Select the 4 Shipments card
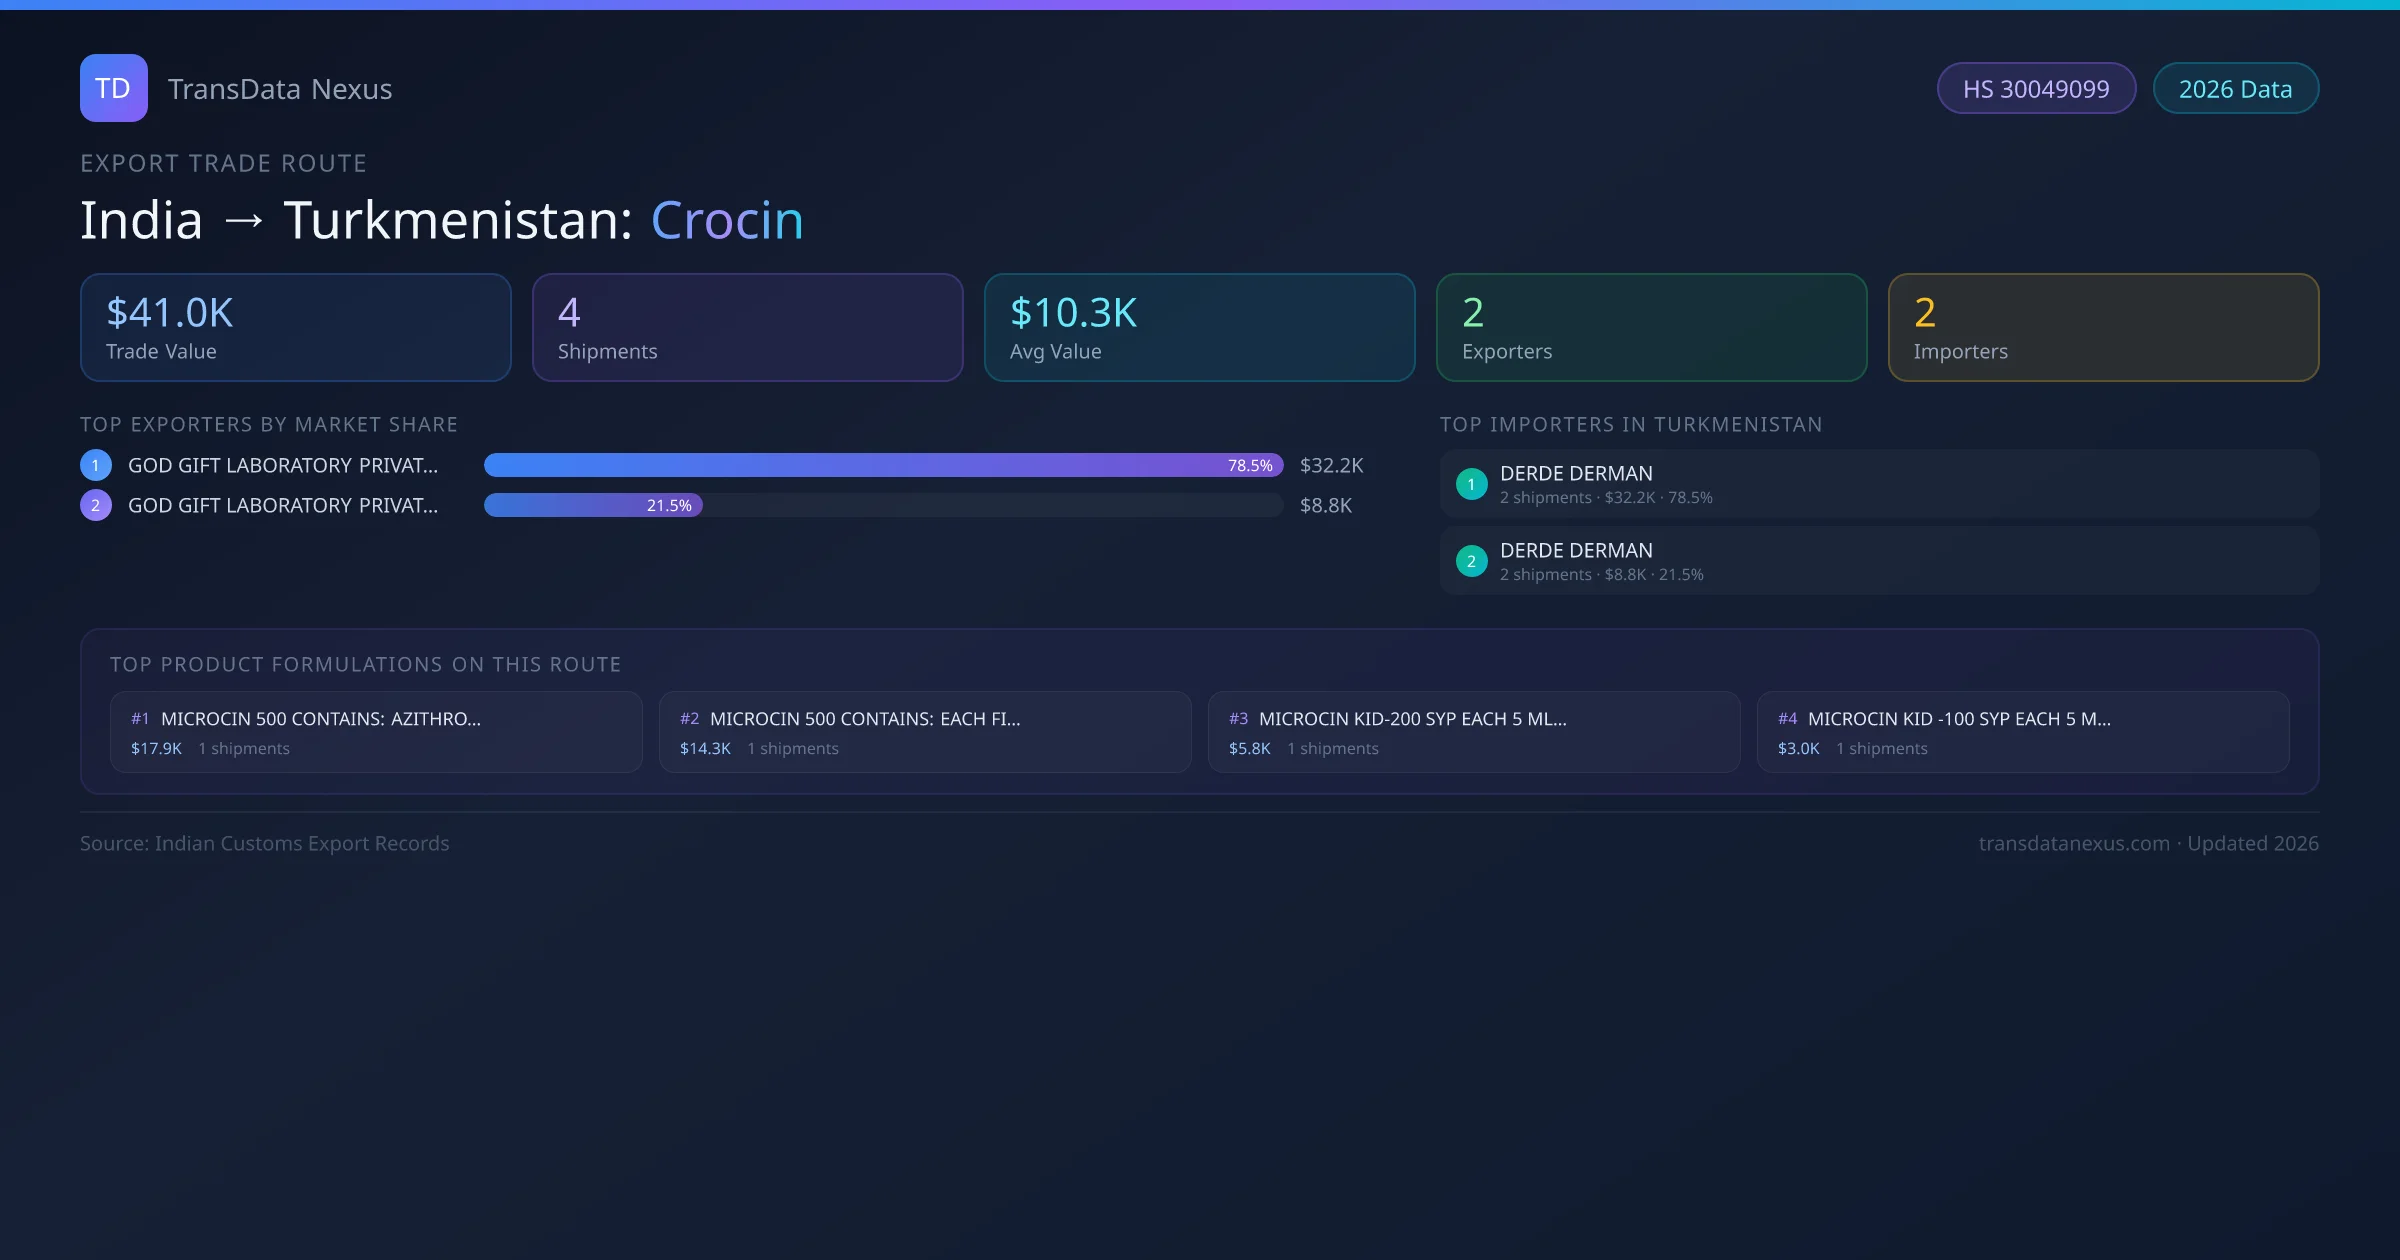This screenshot has height=1260, width=2400. (747, 328)
